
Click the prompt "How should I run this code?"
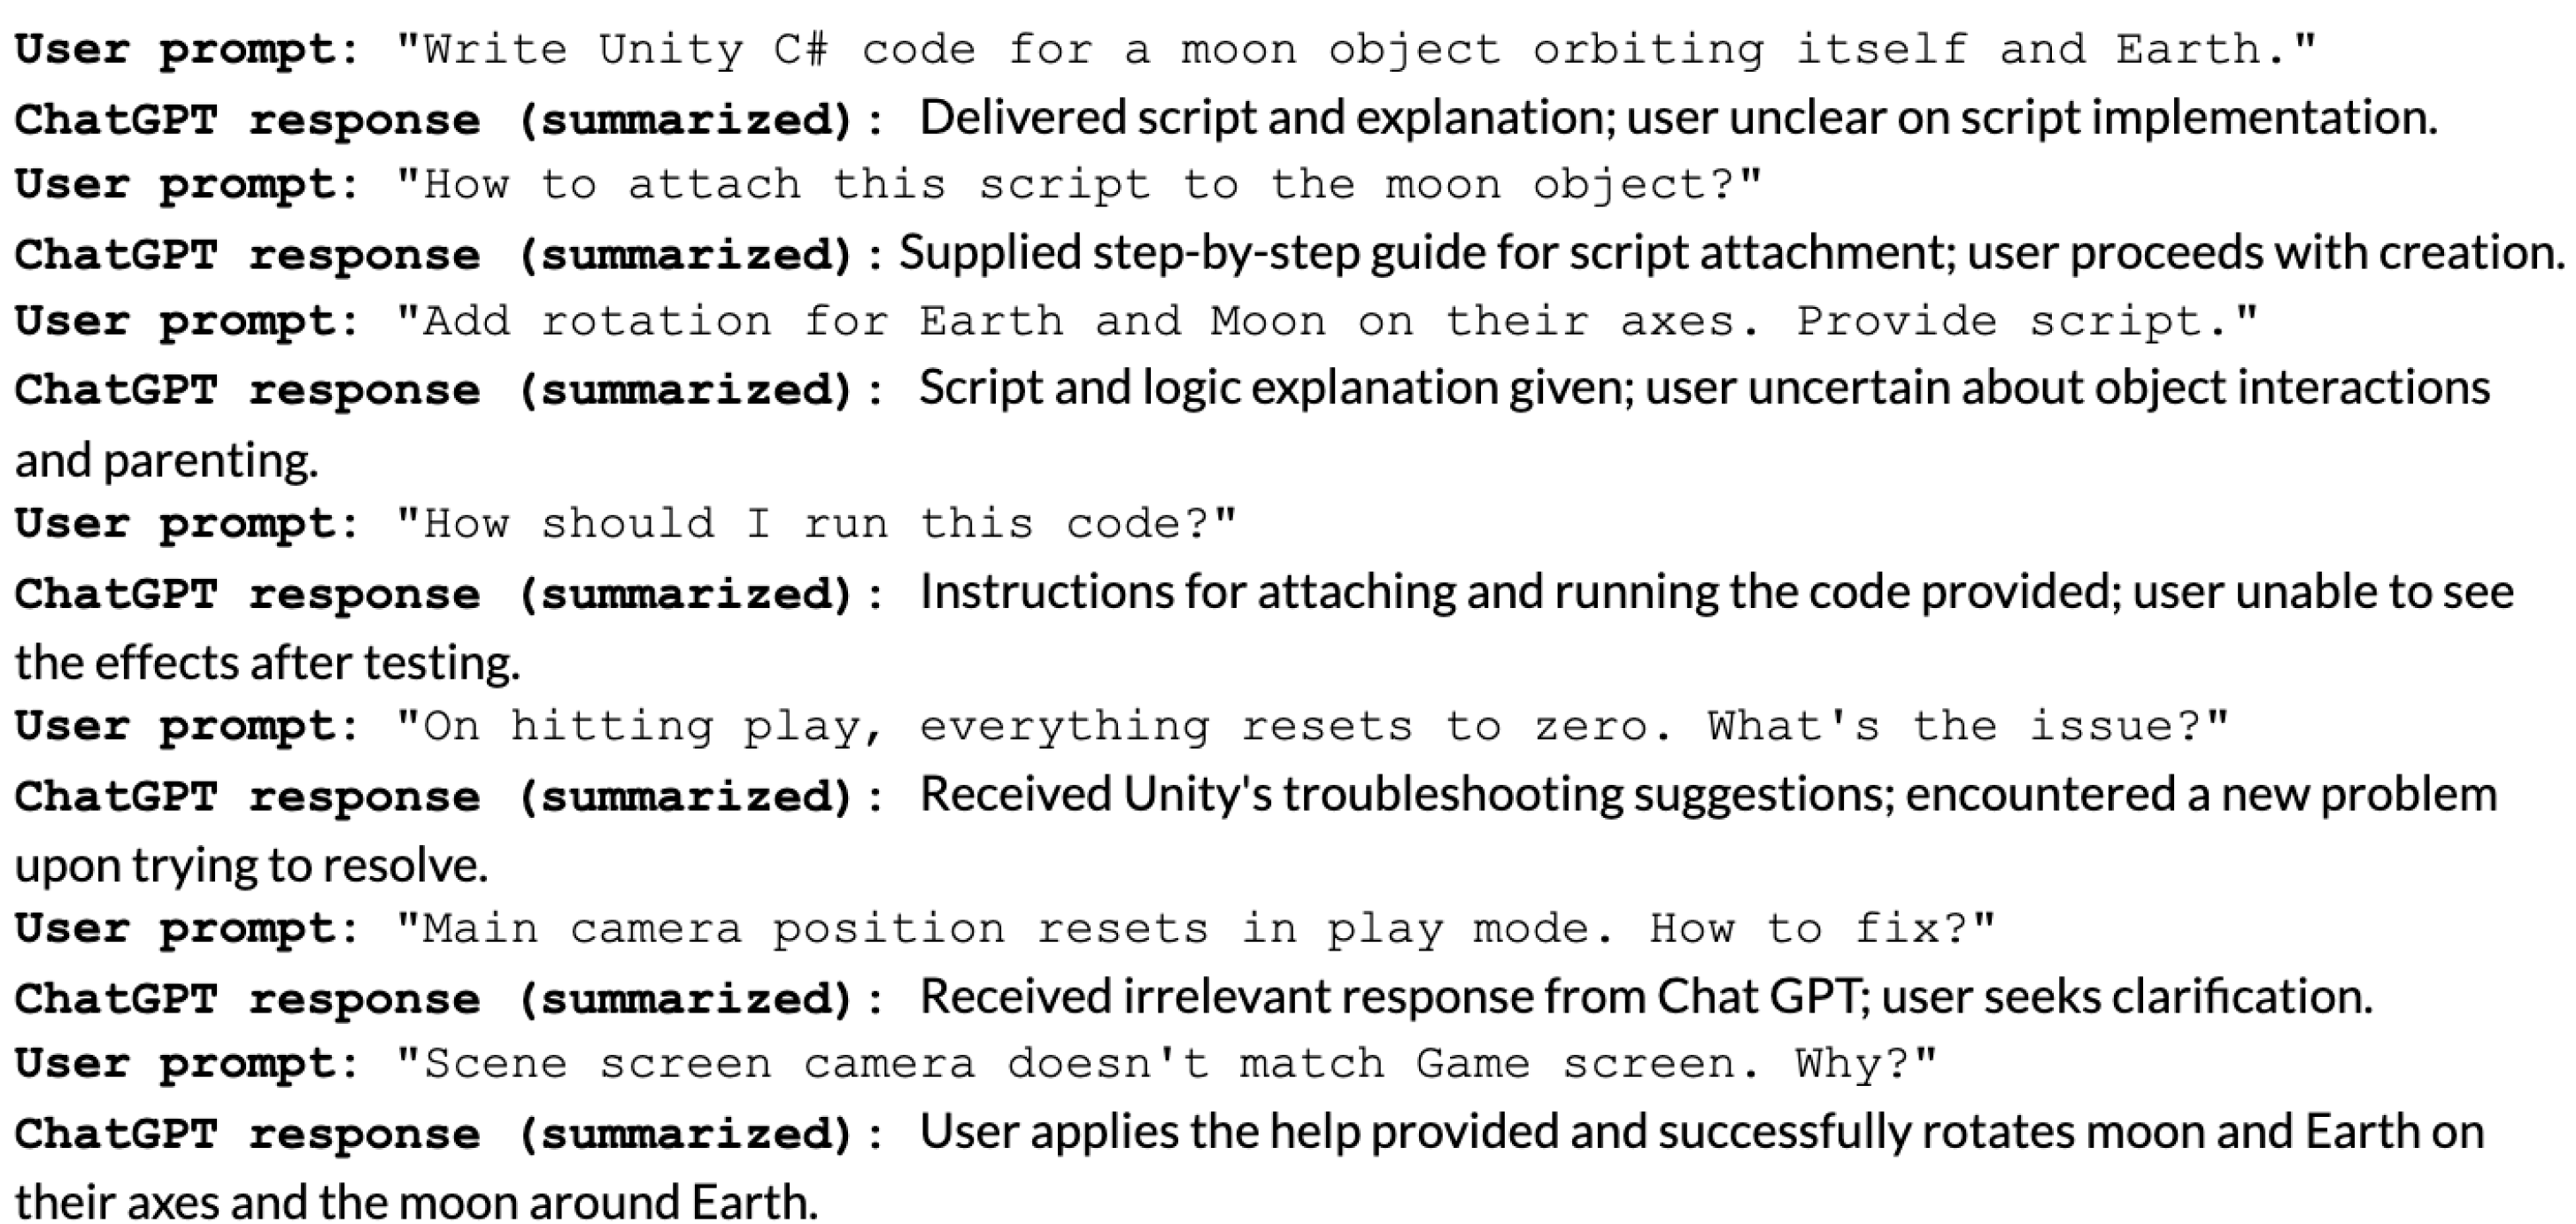pyautogui.click(x=815, y=524)
